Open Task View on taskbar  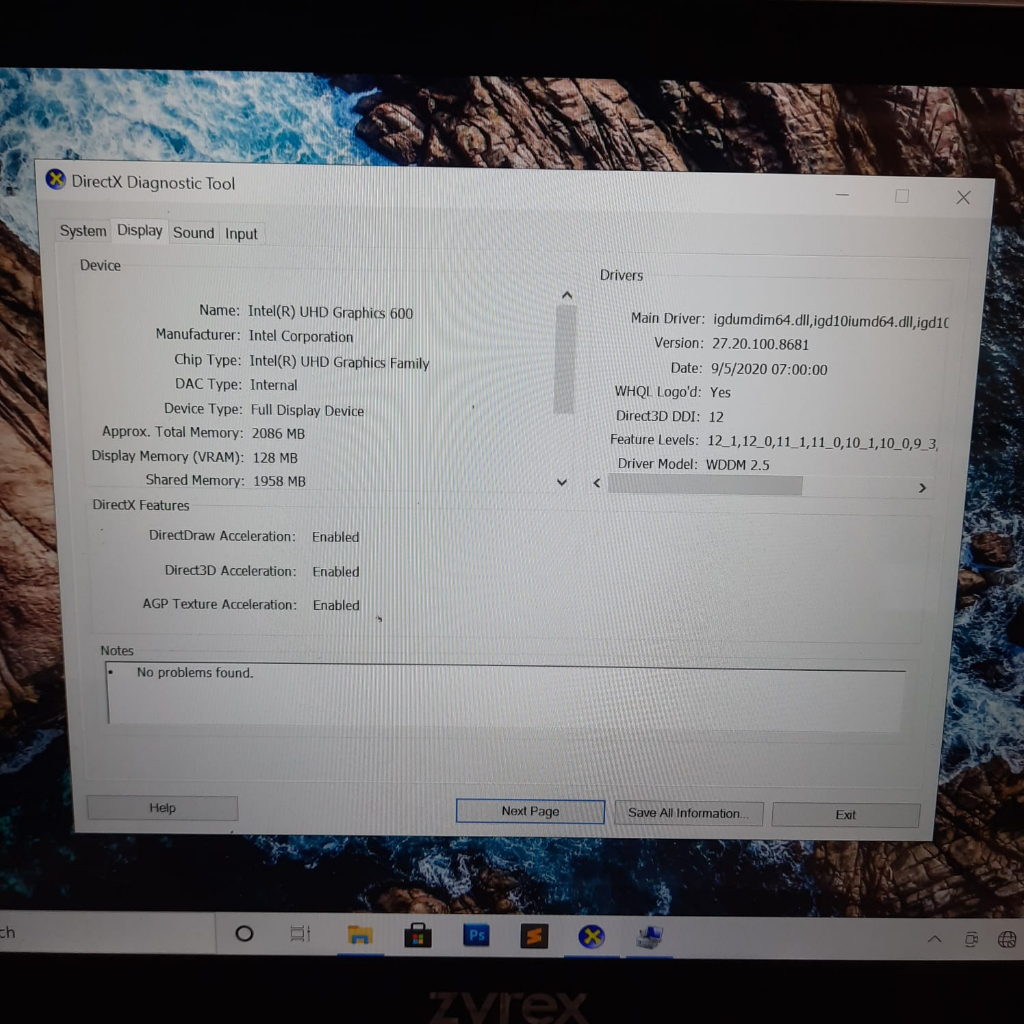pos(300,935)
